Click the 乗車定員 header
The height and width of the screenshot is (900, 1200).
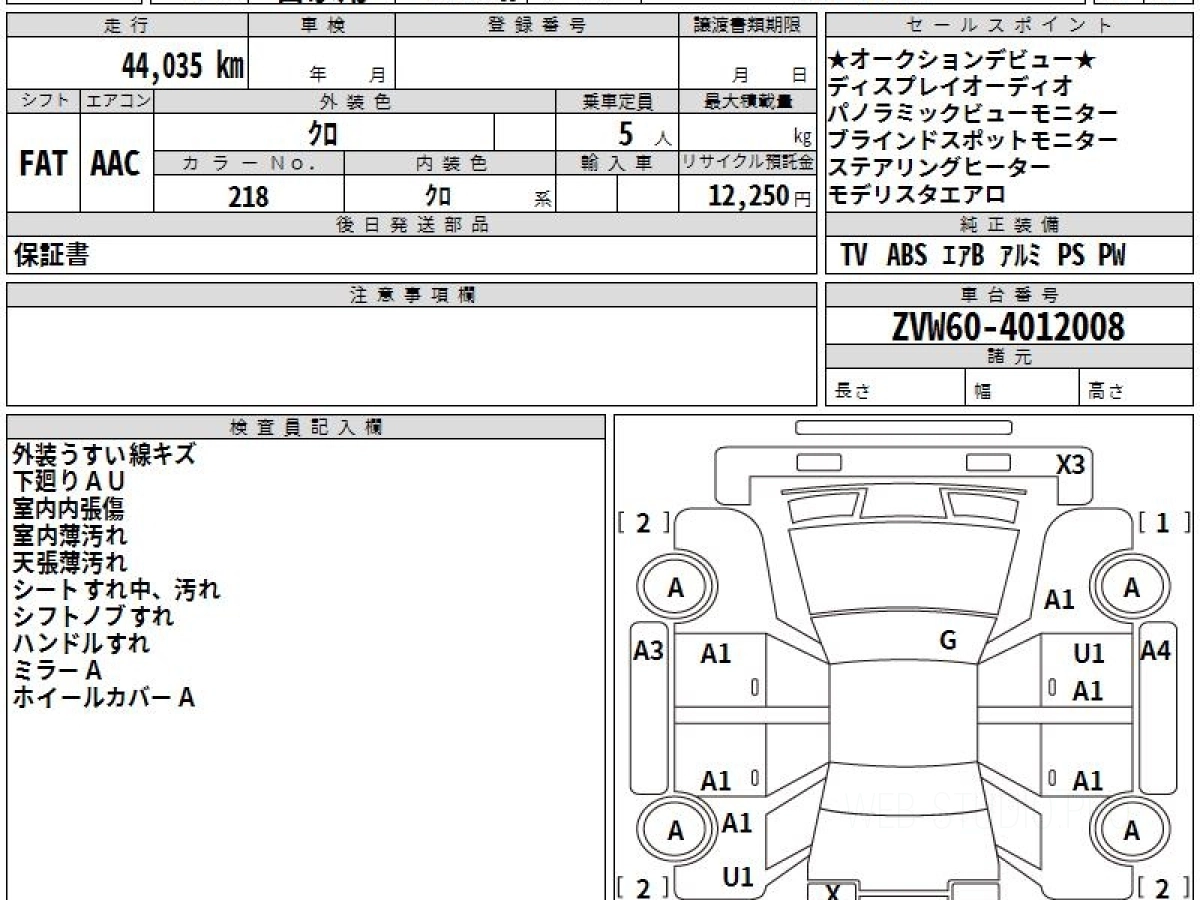click(617, 101)
